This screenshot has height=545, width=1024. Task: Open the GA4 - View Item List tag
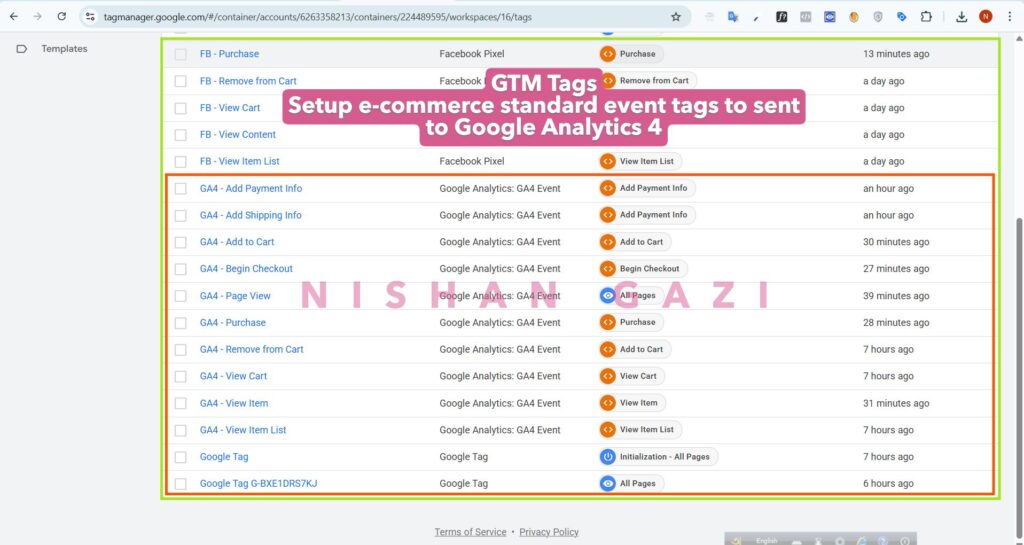pos(243,430)
